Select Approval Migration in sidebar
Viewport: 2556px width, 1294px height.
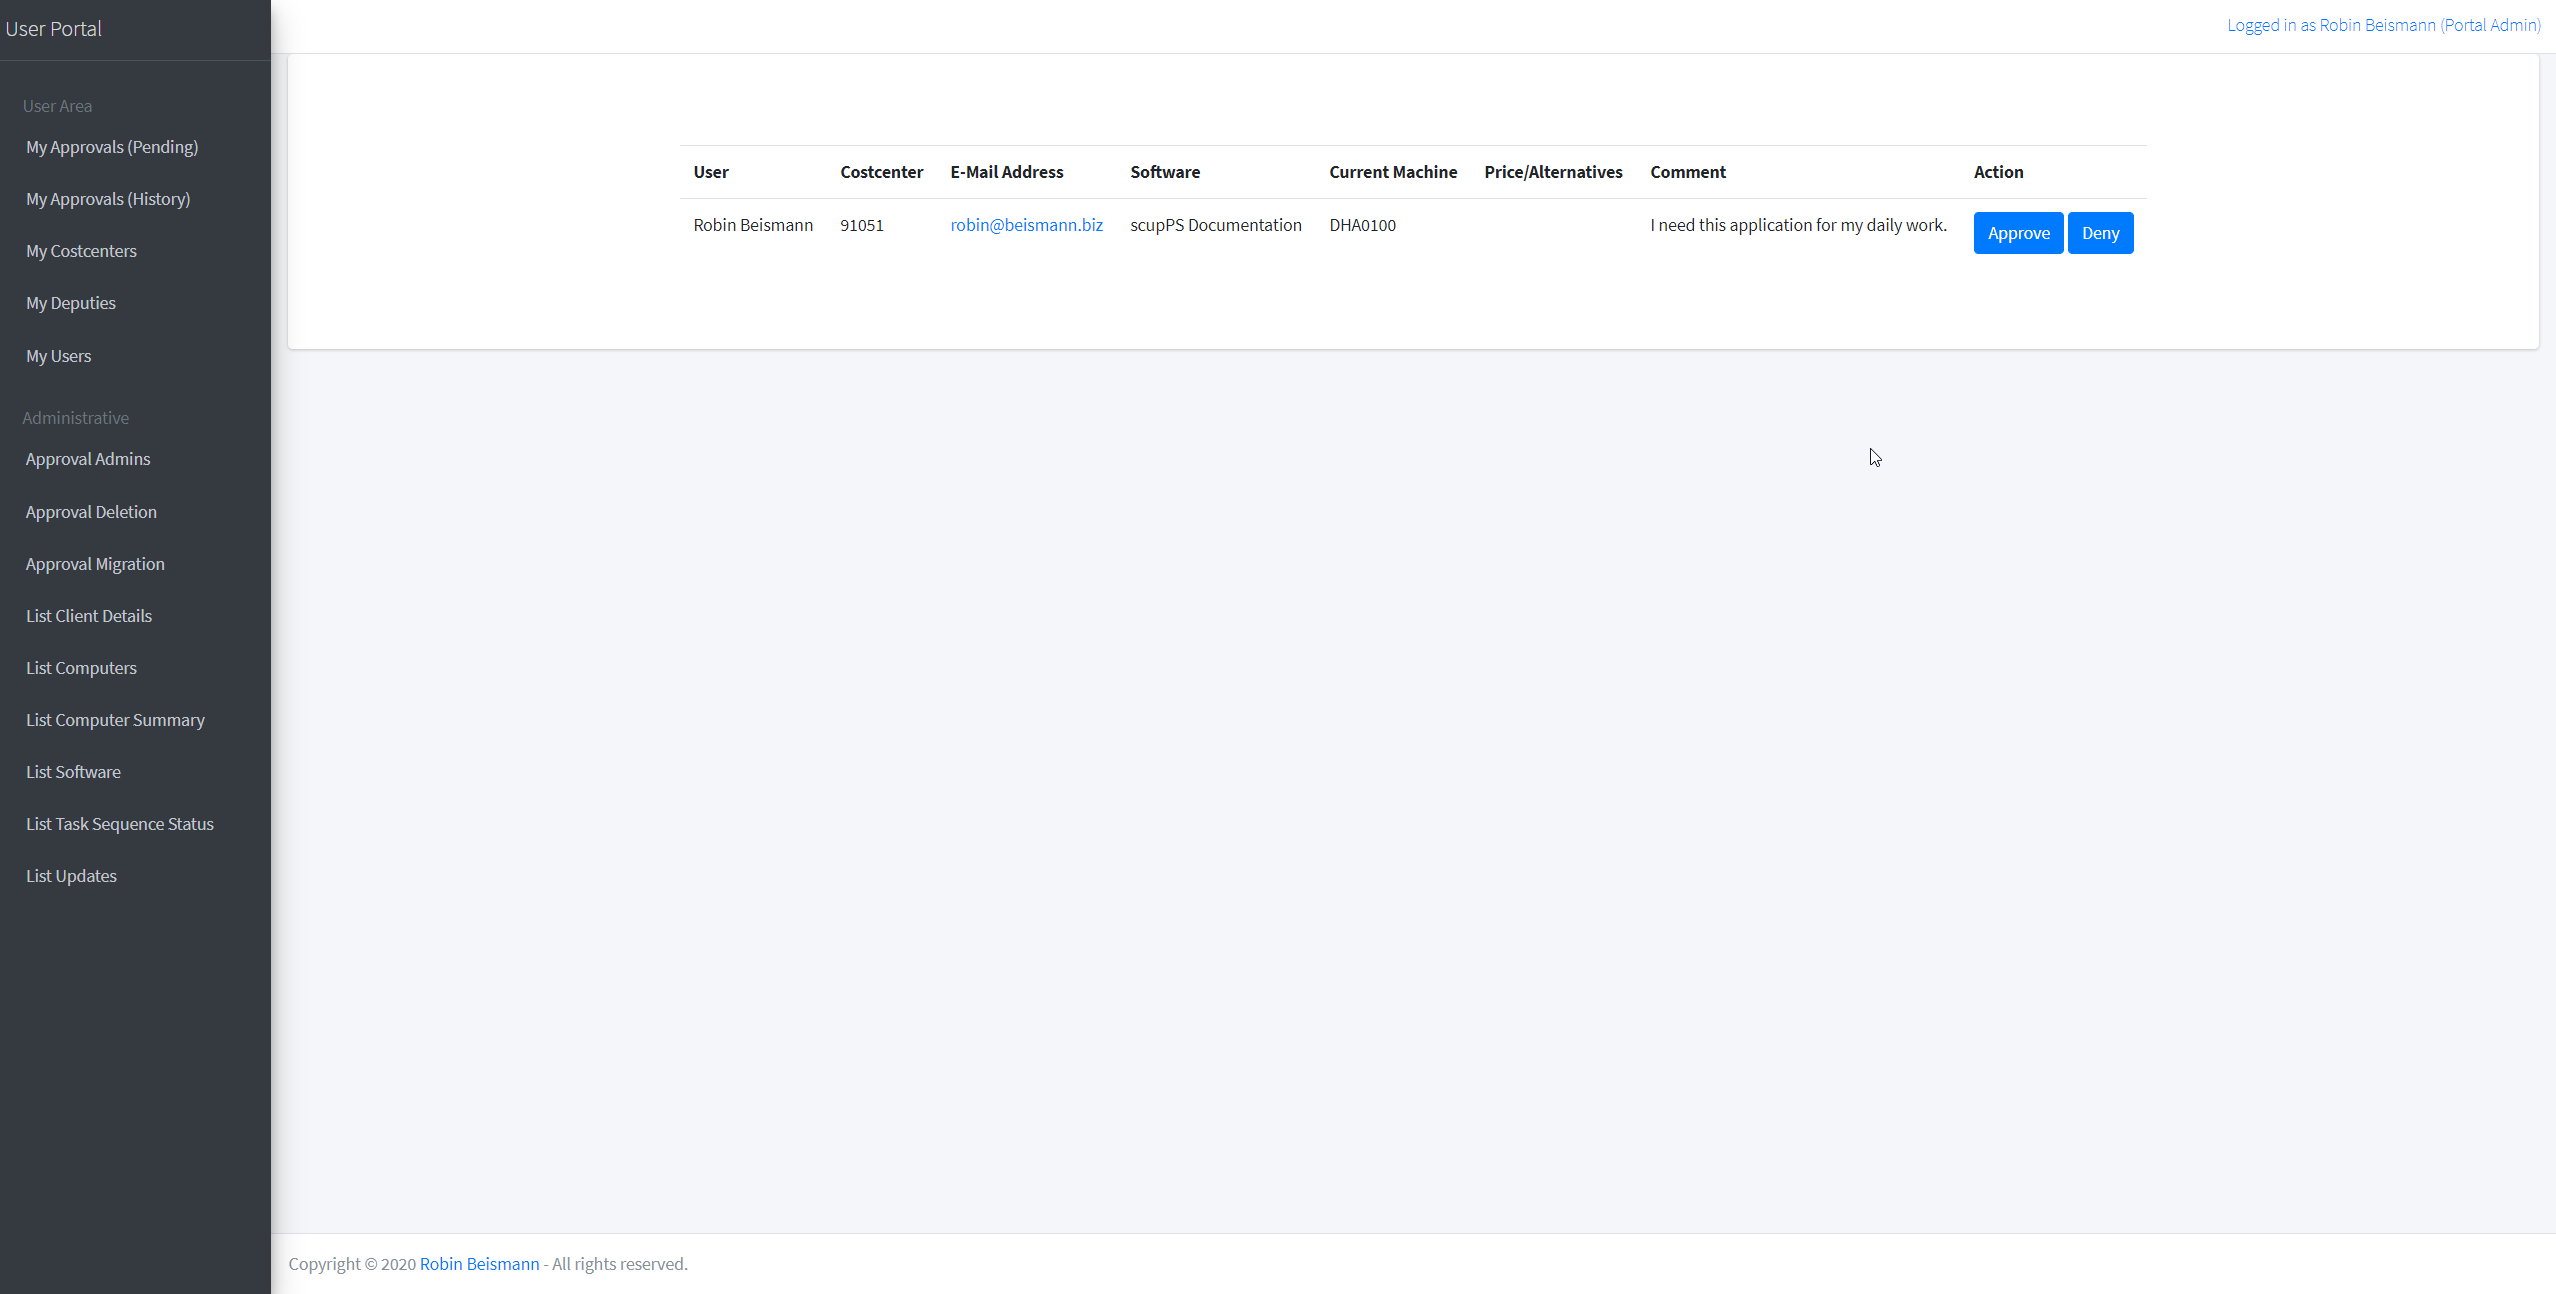(x=95, y=564)
